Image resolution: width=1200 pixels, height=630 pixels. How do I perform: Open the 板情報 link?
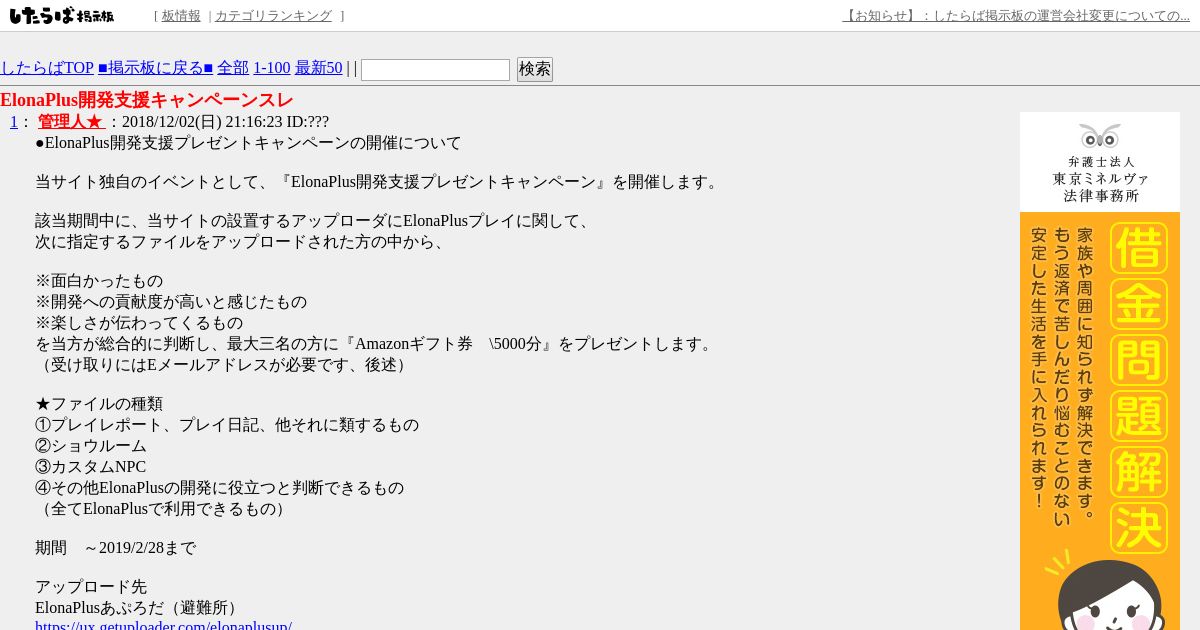181,16
